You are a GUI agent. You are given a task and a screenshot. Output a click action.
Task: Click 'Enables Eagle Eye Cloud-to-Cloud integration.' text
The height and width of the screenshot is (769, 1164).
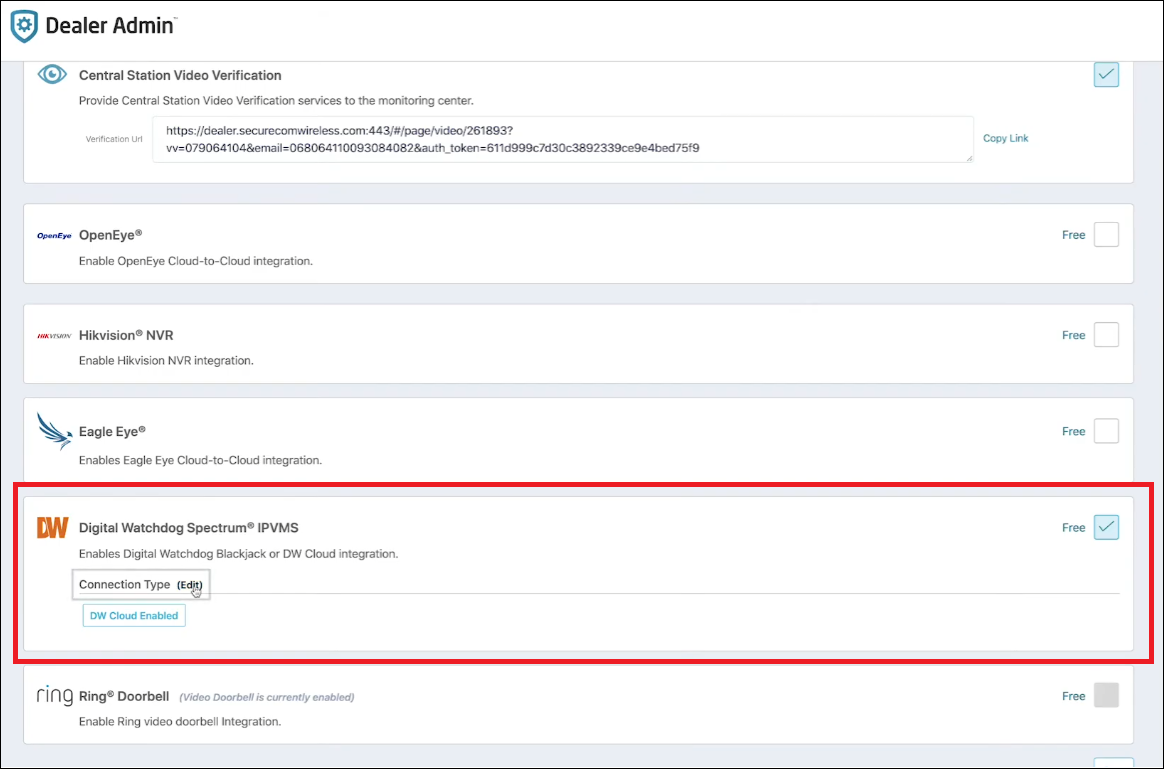tap(200, 460)
